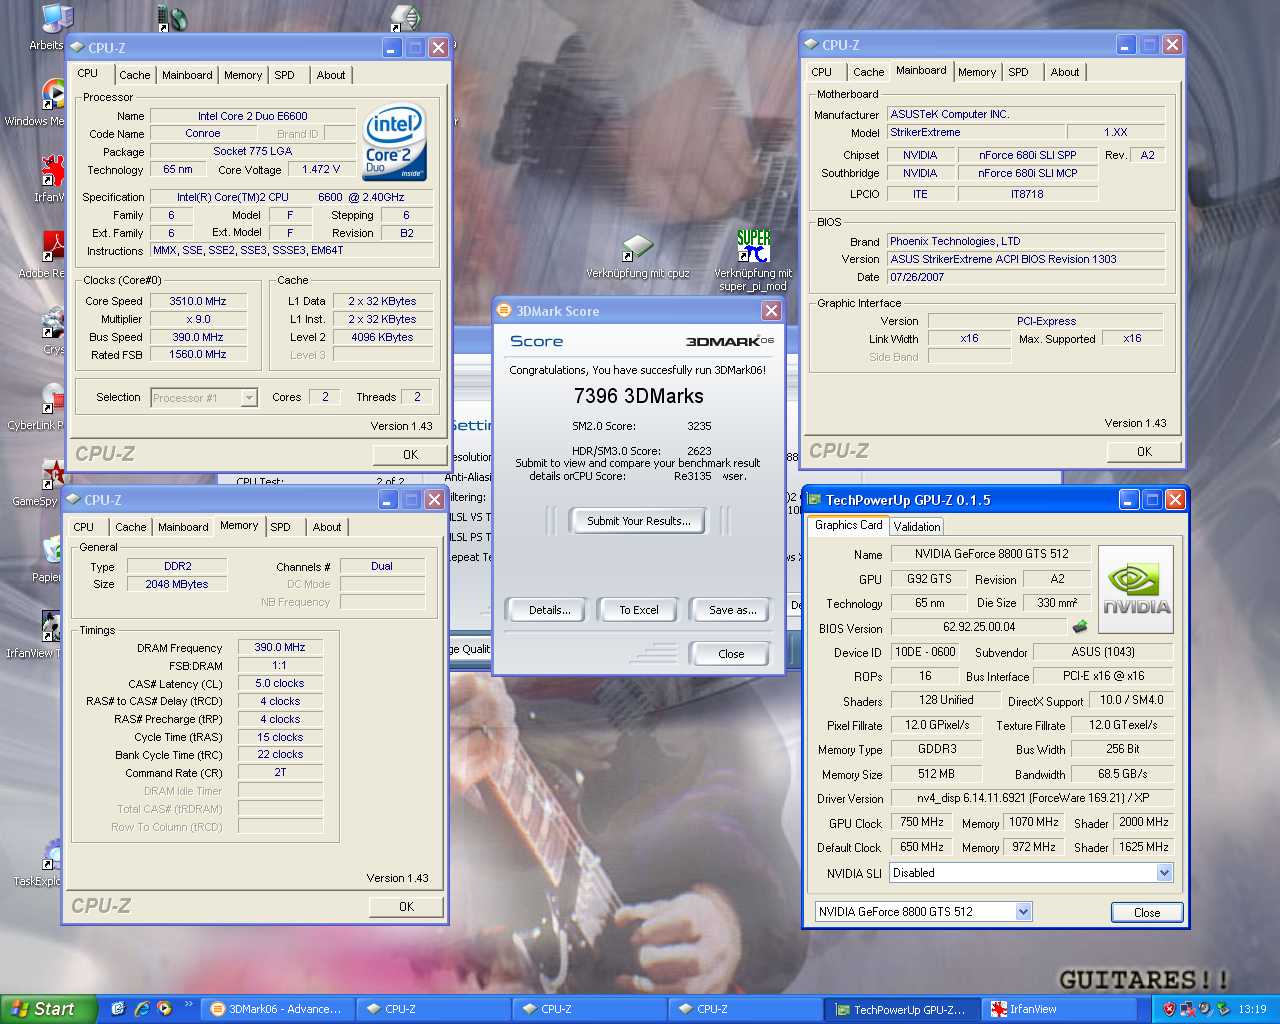Click the Save as... button
This screenshot has height=1024, width=1280.
click(732, 610)
